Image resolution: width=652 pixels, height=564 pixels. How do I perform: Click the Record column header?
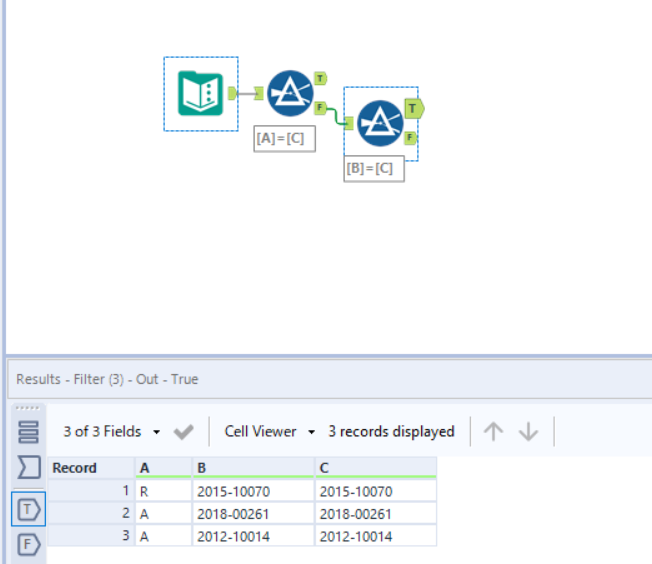(x=91, y=468)
